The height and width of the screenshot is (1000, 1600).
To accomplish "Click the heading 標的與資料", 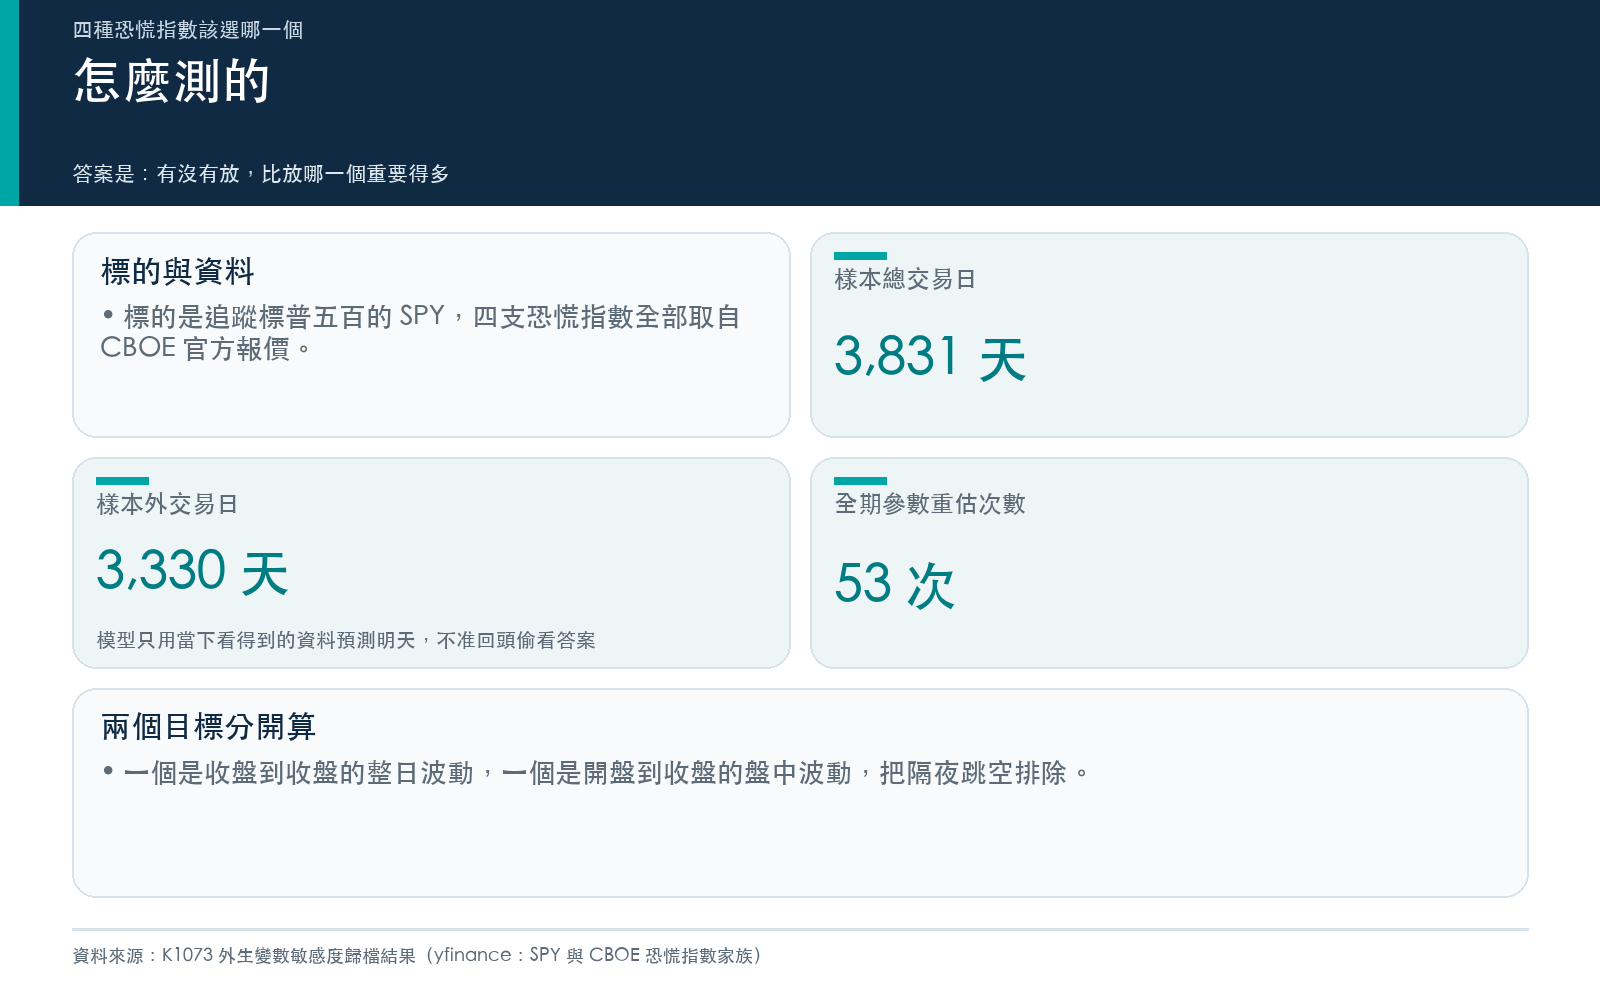I will (x=178, y=271).
